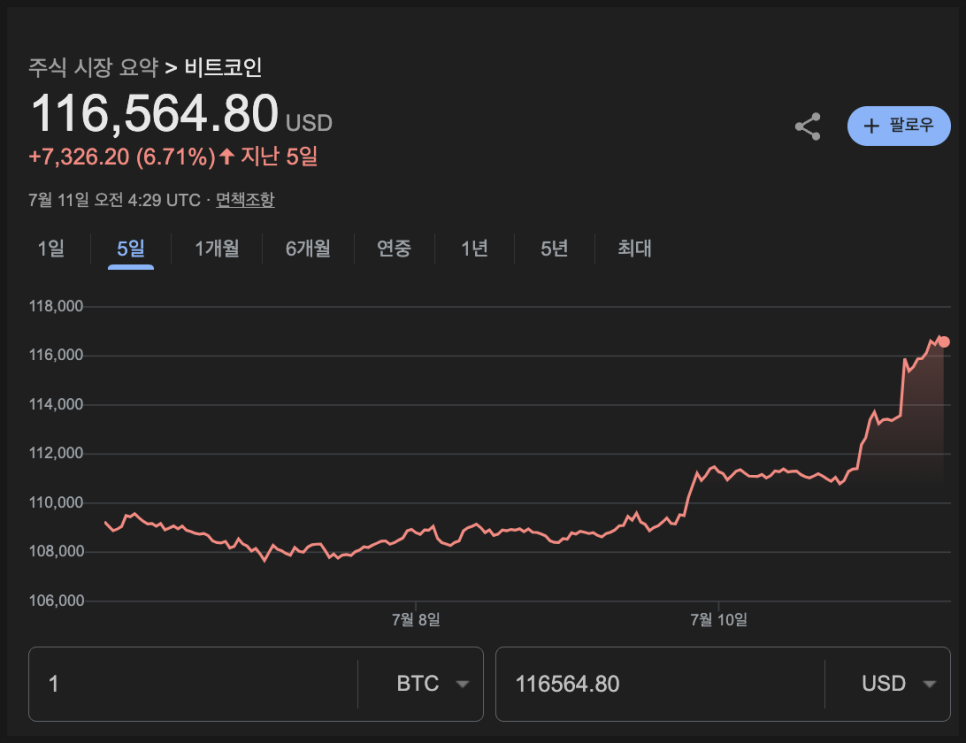Image resolution: width=966 pixels, height=743 pixels.
Task: Switch chart to 6개월 range
Action: [308, 248]
